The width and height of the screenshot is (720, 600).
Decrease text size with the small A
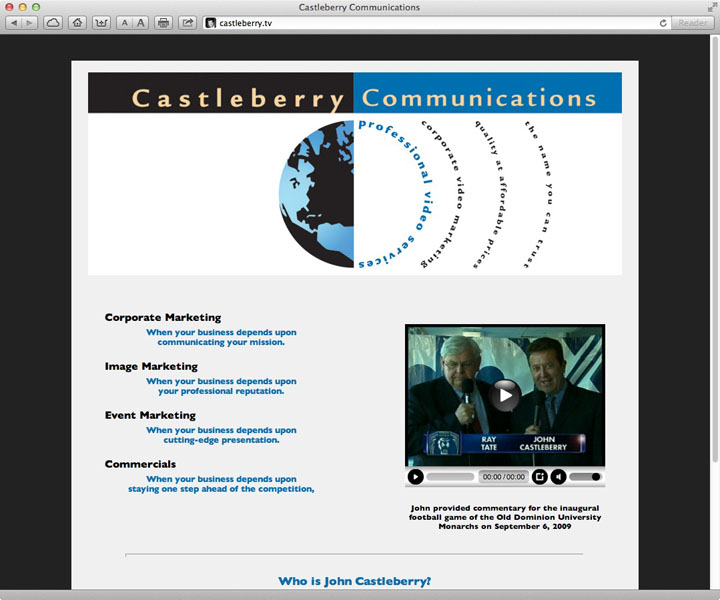click(124, 22)
